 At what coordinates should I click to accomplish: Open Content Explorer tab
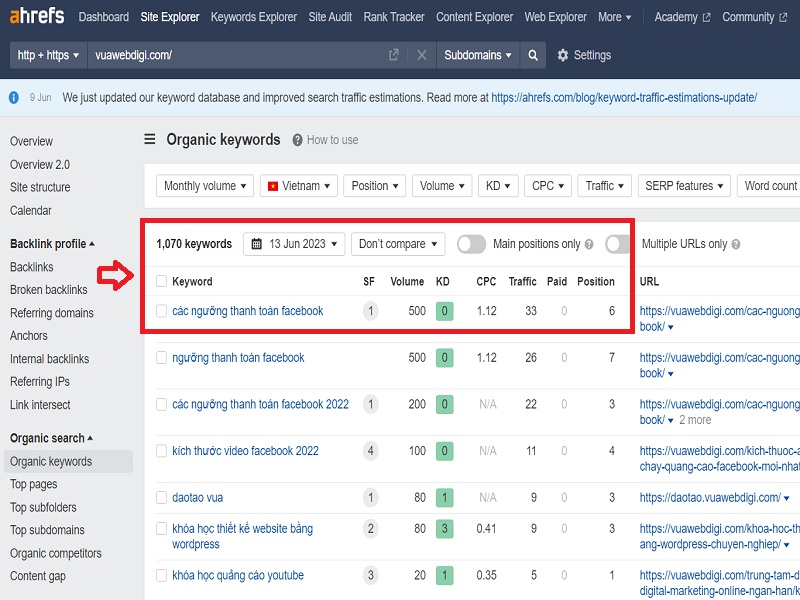point(474,17)
